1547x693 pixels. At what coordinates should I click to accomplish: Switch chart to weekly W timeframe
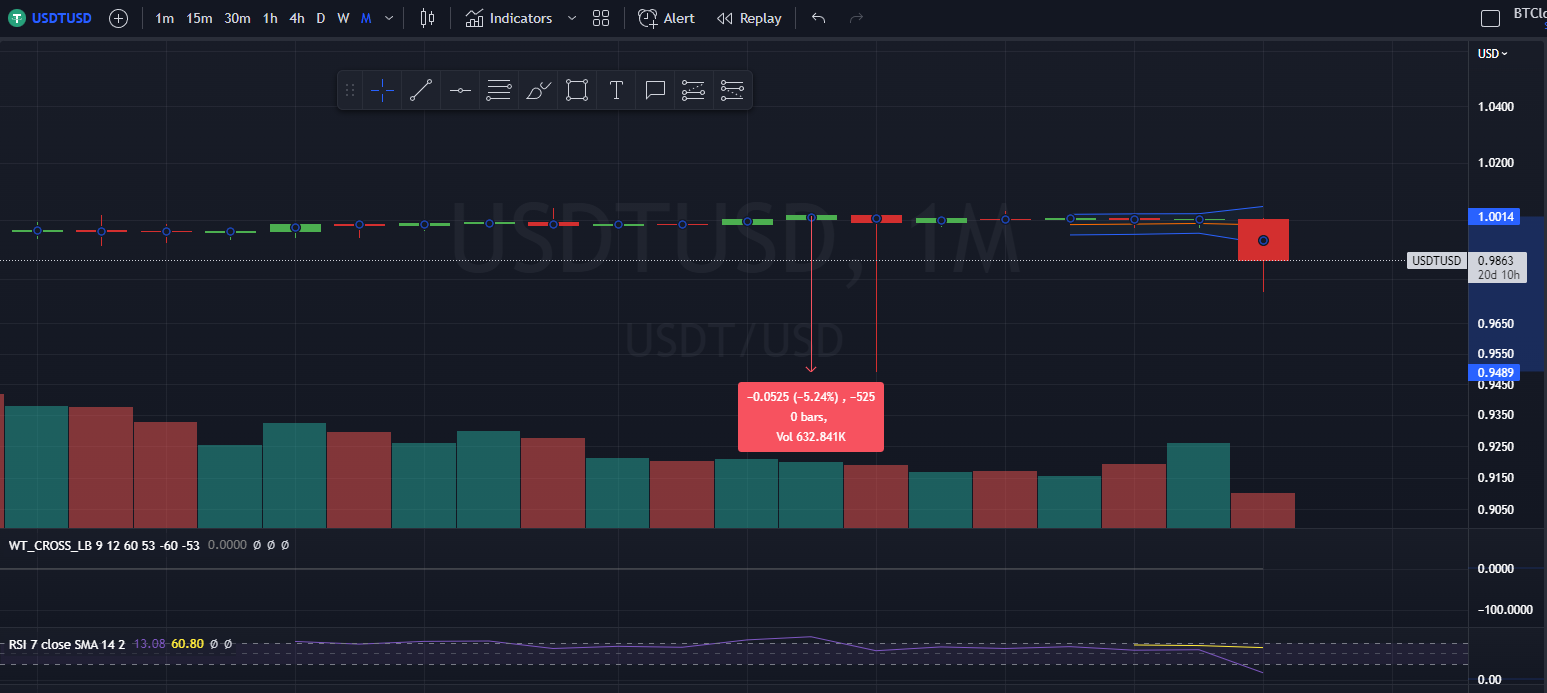pos(343,18)
